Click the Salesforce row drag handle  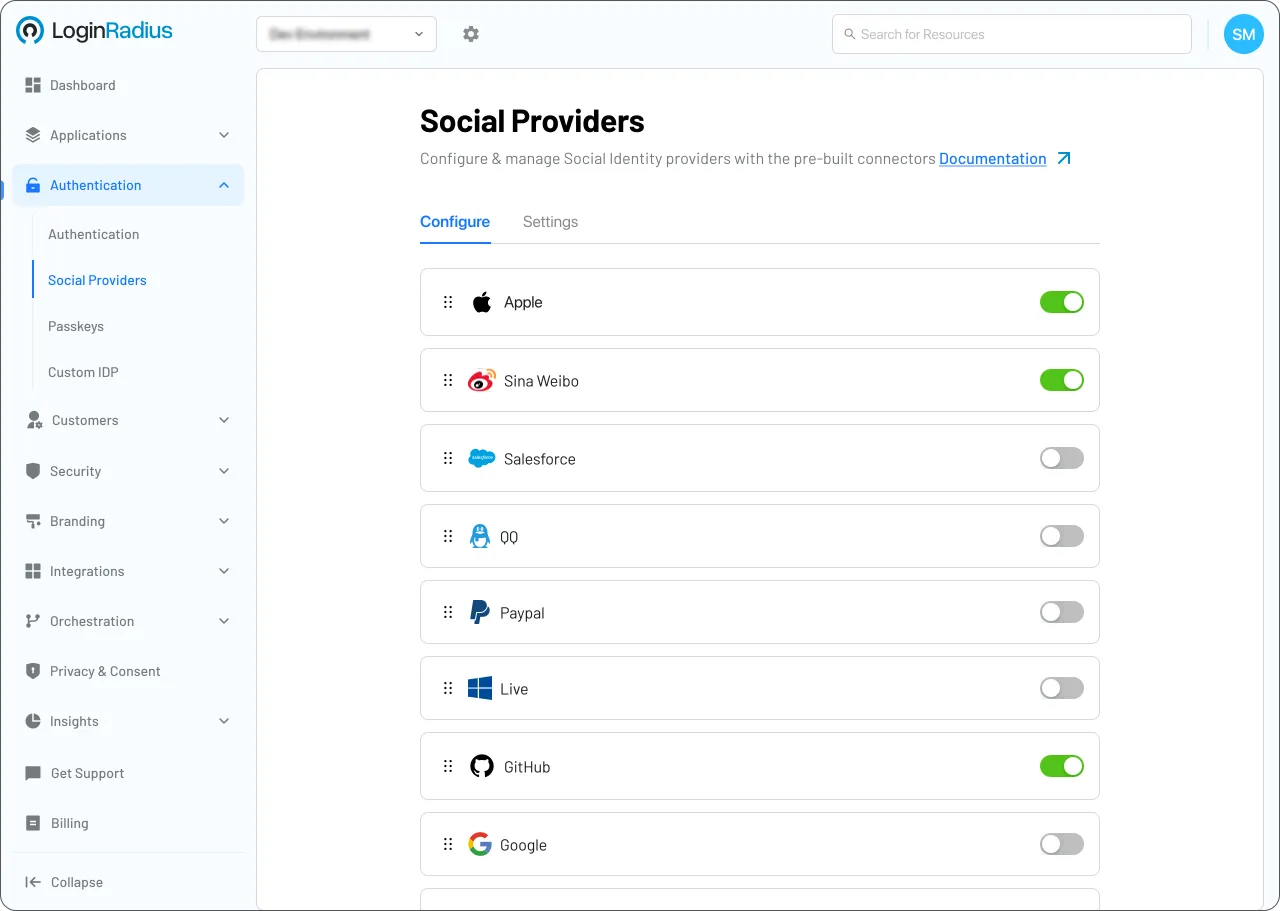click(x=448, y=458)
